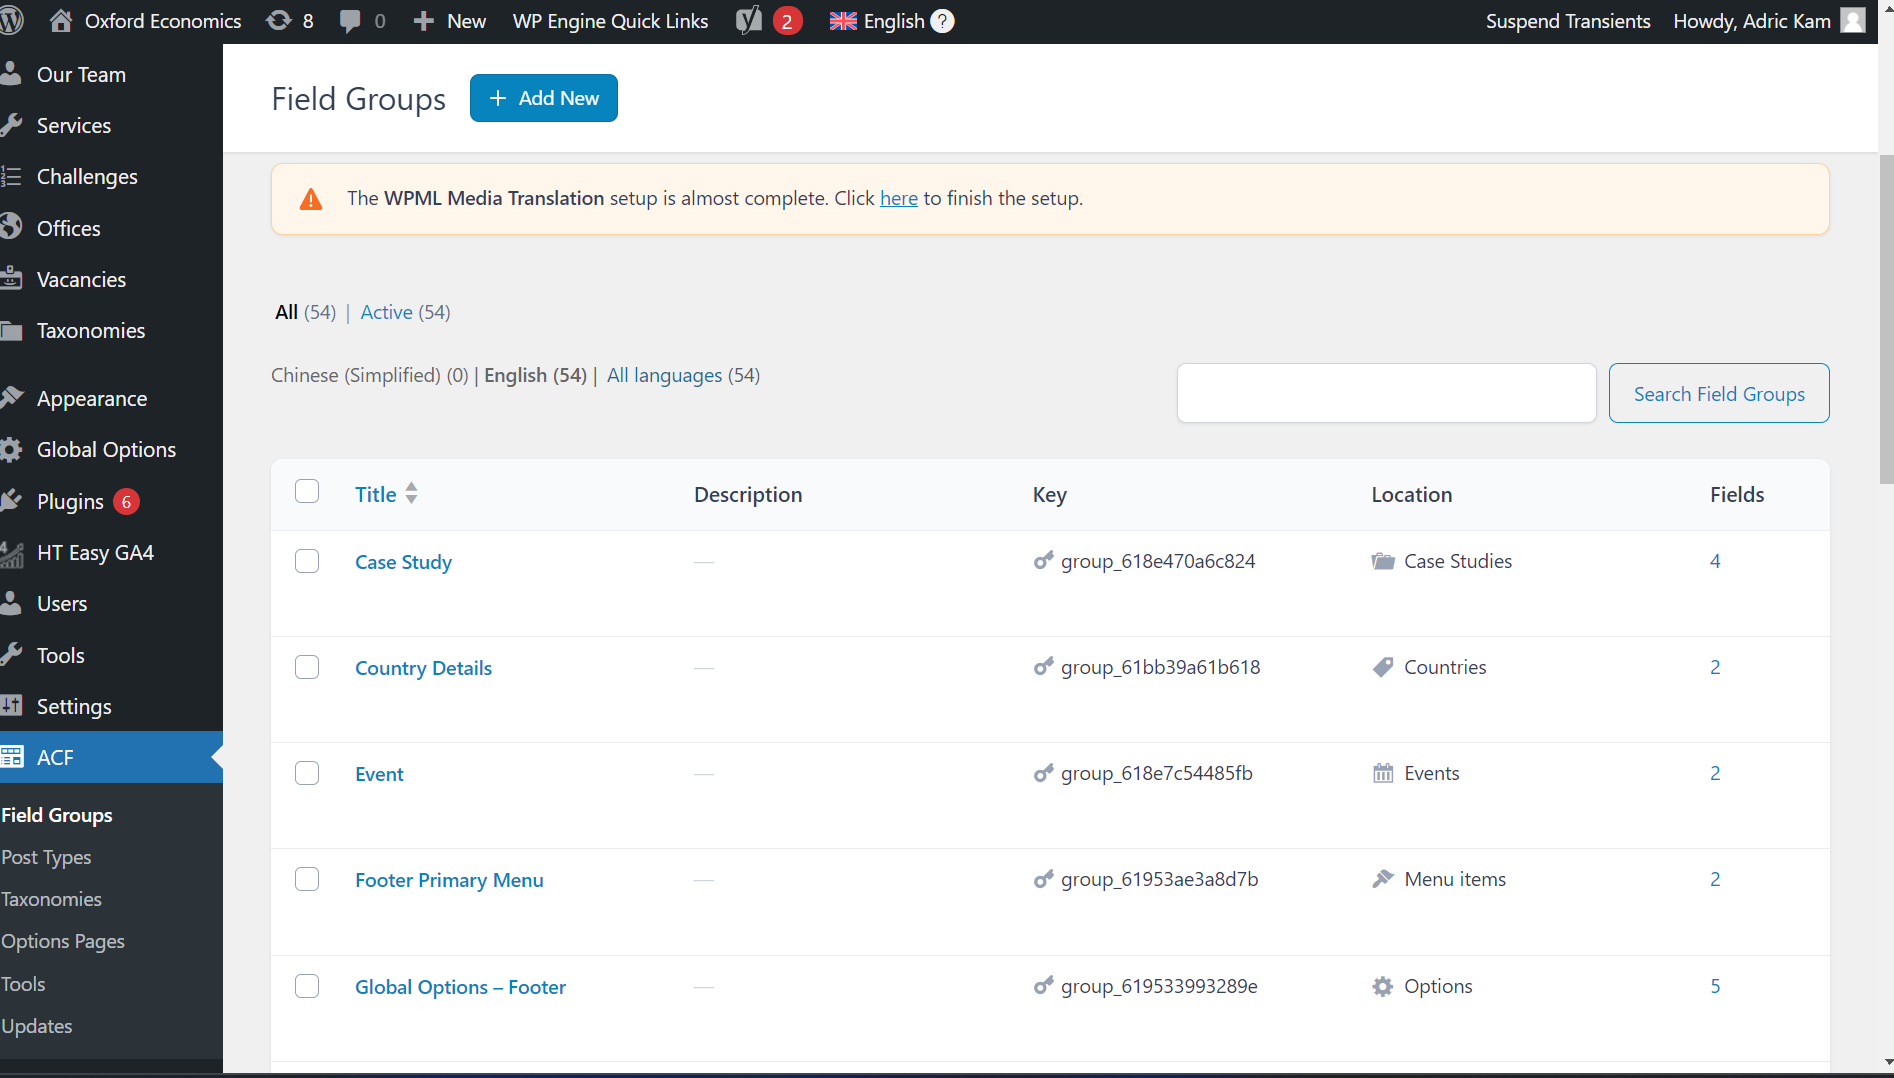This screenshot has width=1894, height=1078.
Task: Open the New content dropdown in admin bar
Action: tap(449, 21)
